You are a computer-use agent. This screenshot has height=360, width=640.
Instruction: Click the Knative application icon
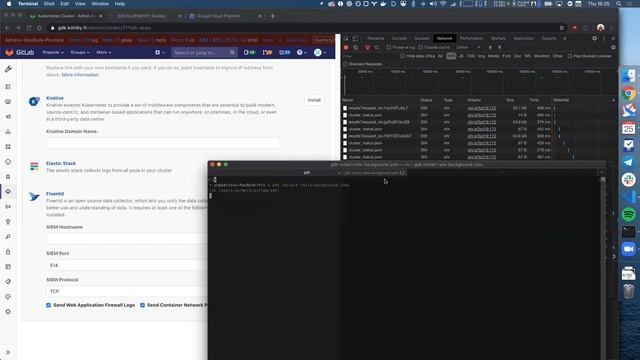coord(34,101)
